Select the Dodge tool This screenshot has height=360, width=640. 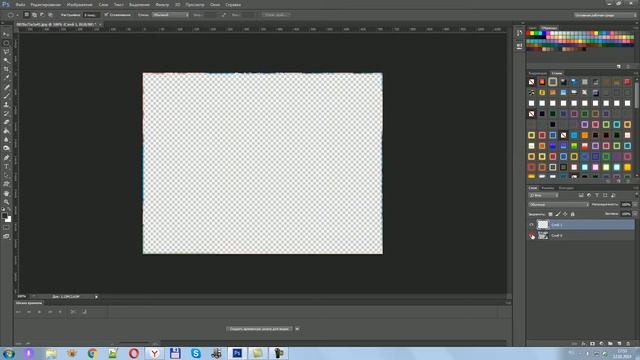[x=6, y=148]
